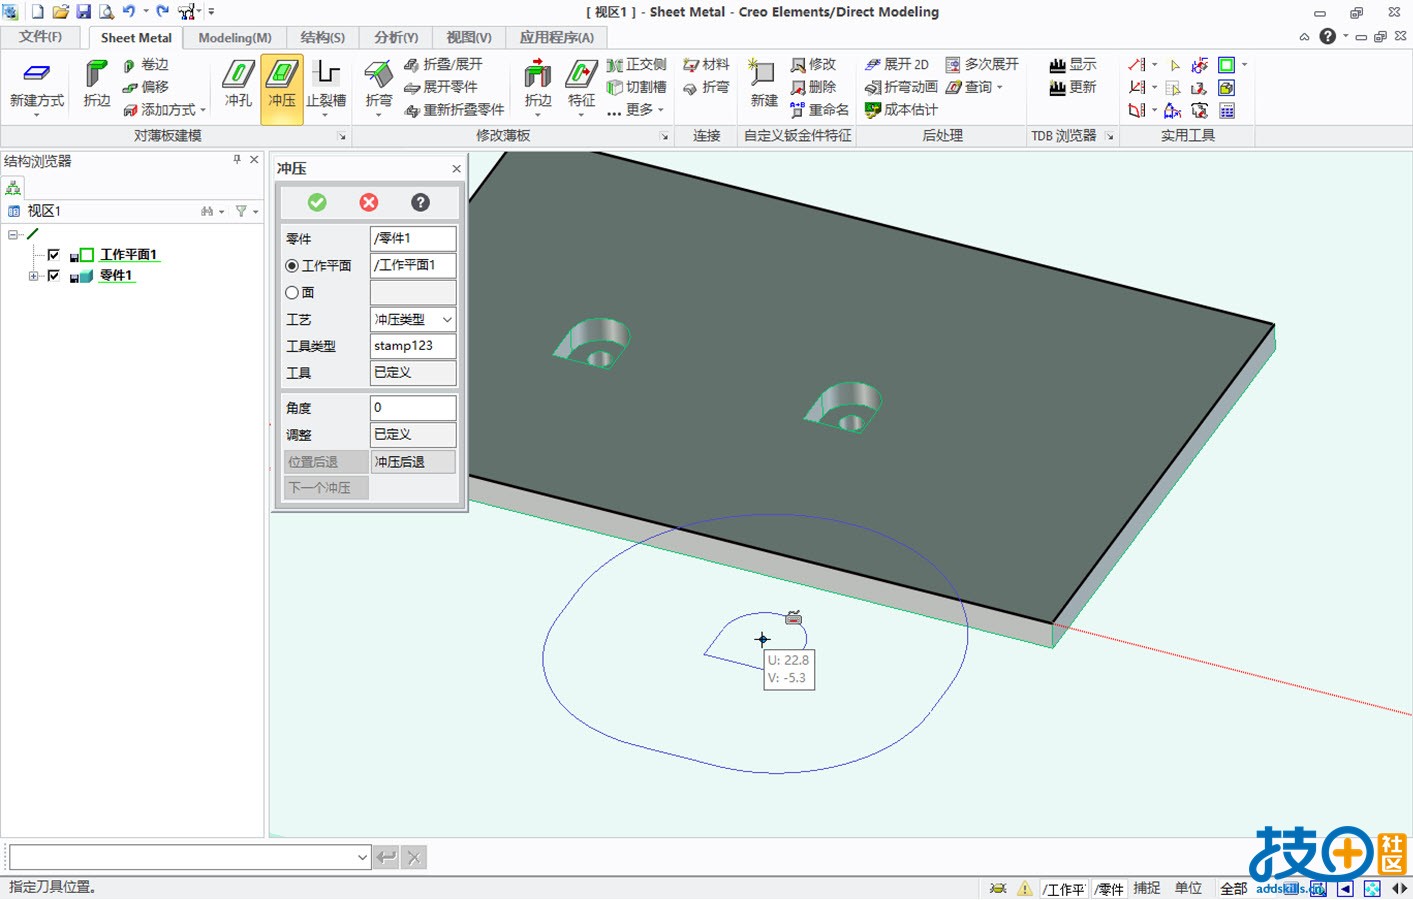Open the command line history dropdown
This screenshot has width=1413, height=900.
(362, 857)
